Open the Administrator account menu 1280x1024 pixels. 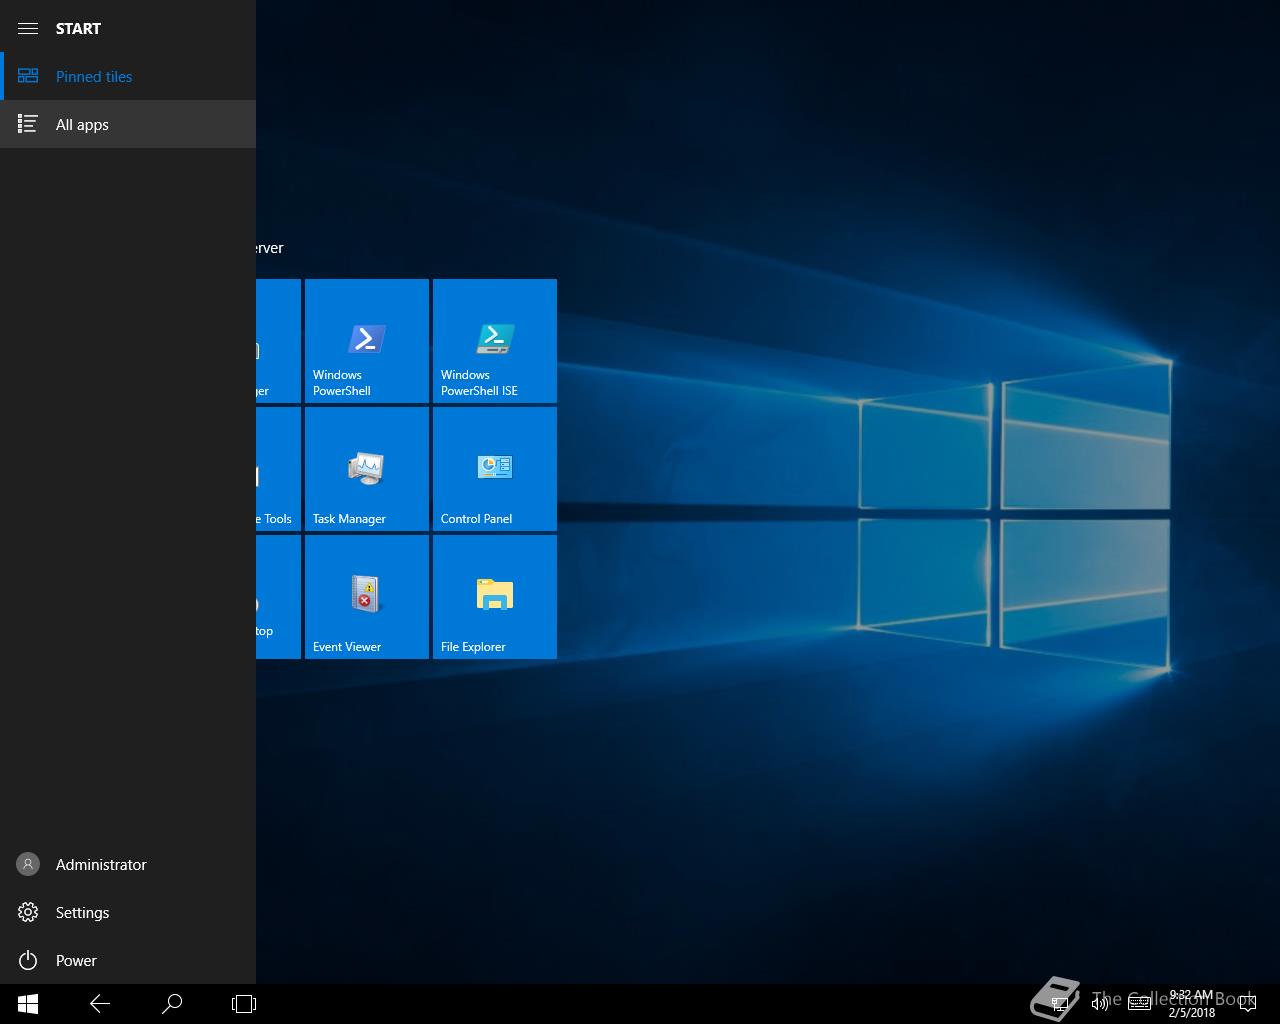[128, 864]
